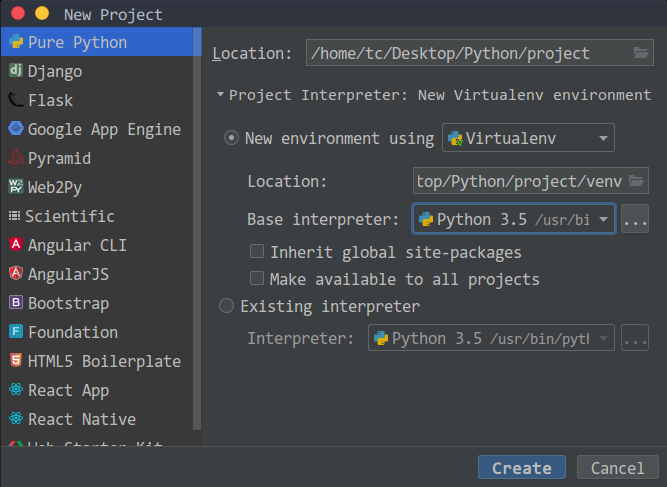The width and height of the screenshot is (667, 487).
Task: Browse for project location folder icon
Action: (641, 53)
